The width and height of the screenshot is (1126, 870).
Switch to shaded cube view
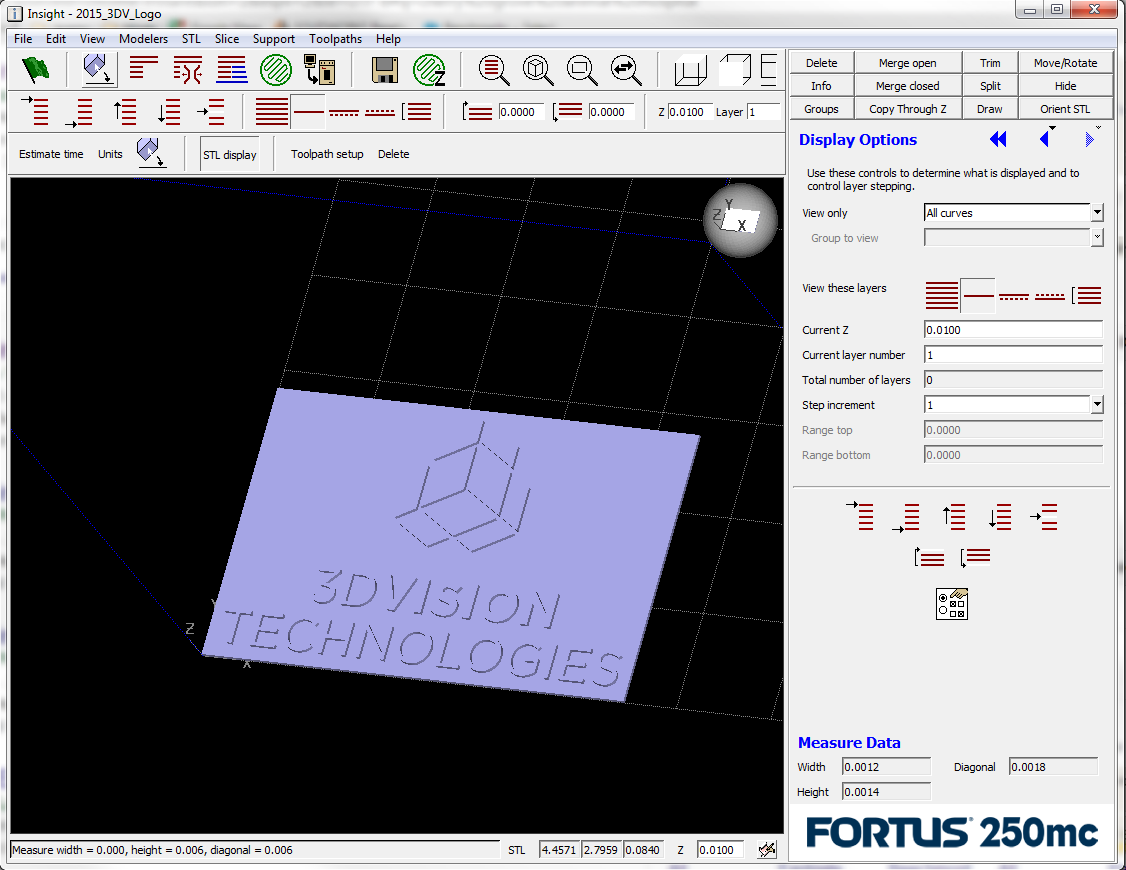[735, 70]
